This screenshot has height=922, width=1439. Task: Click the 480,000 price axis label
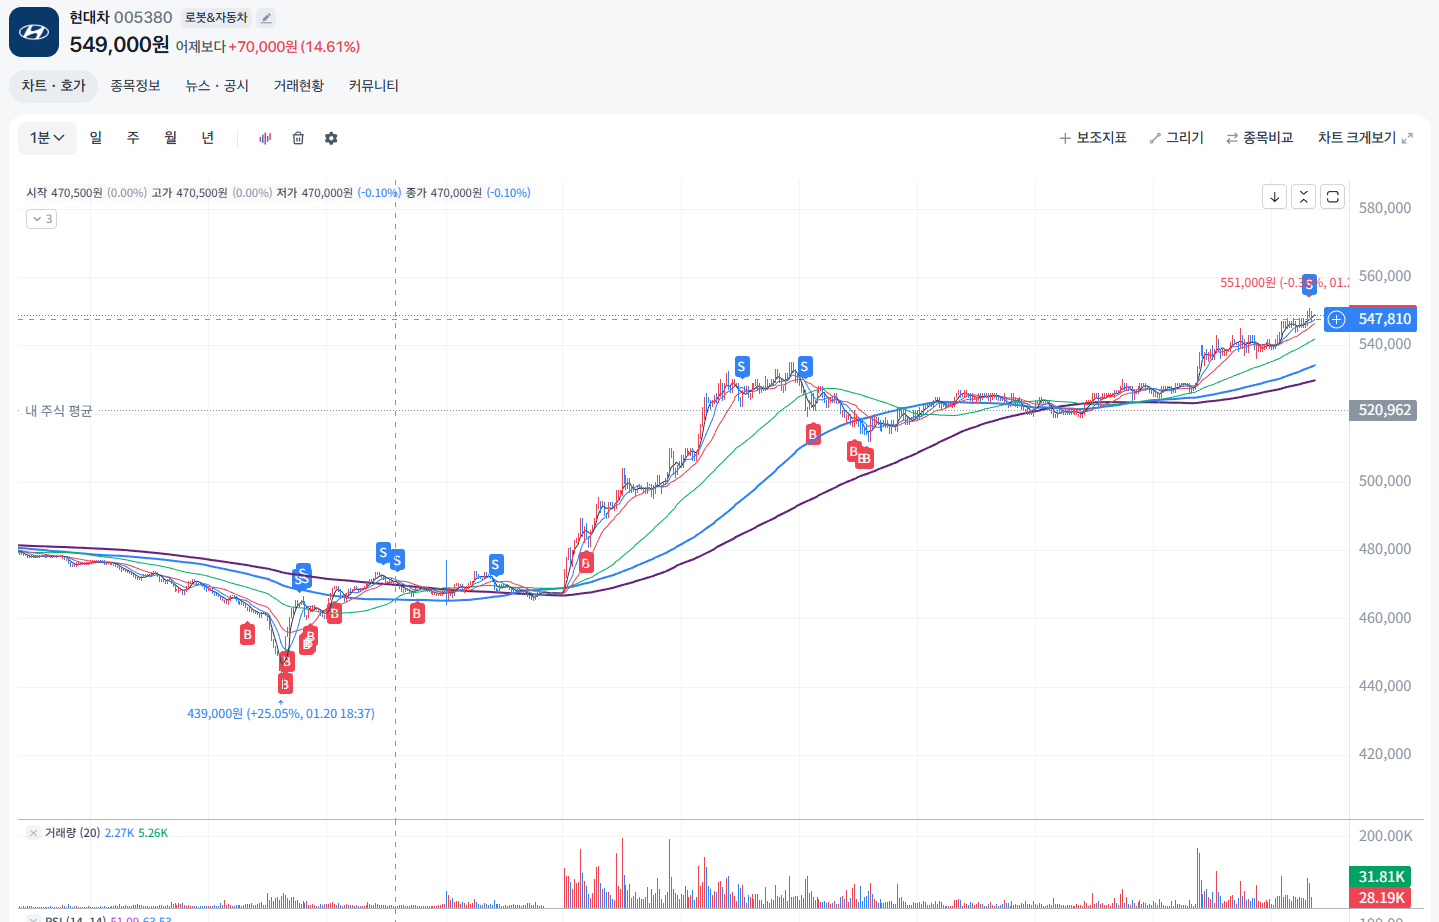coord(1385,549)
